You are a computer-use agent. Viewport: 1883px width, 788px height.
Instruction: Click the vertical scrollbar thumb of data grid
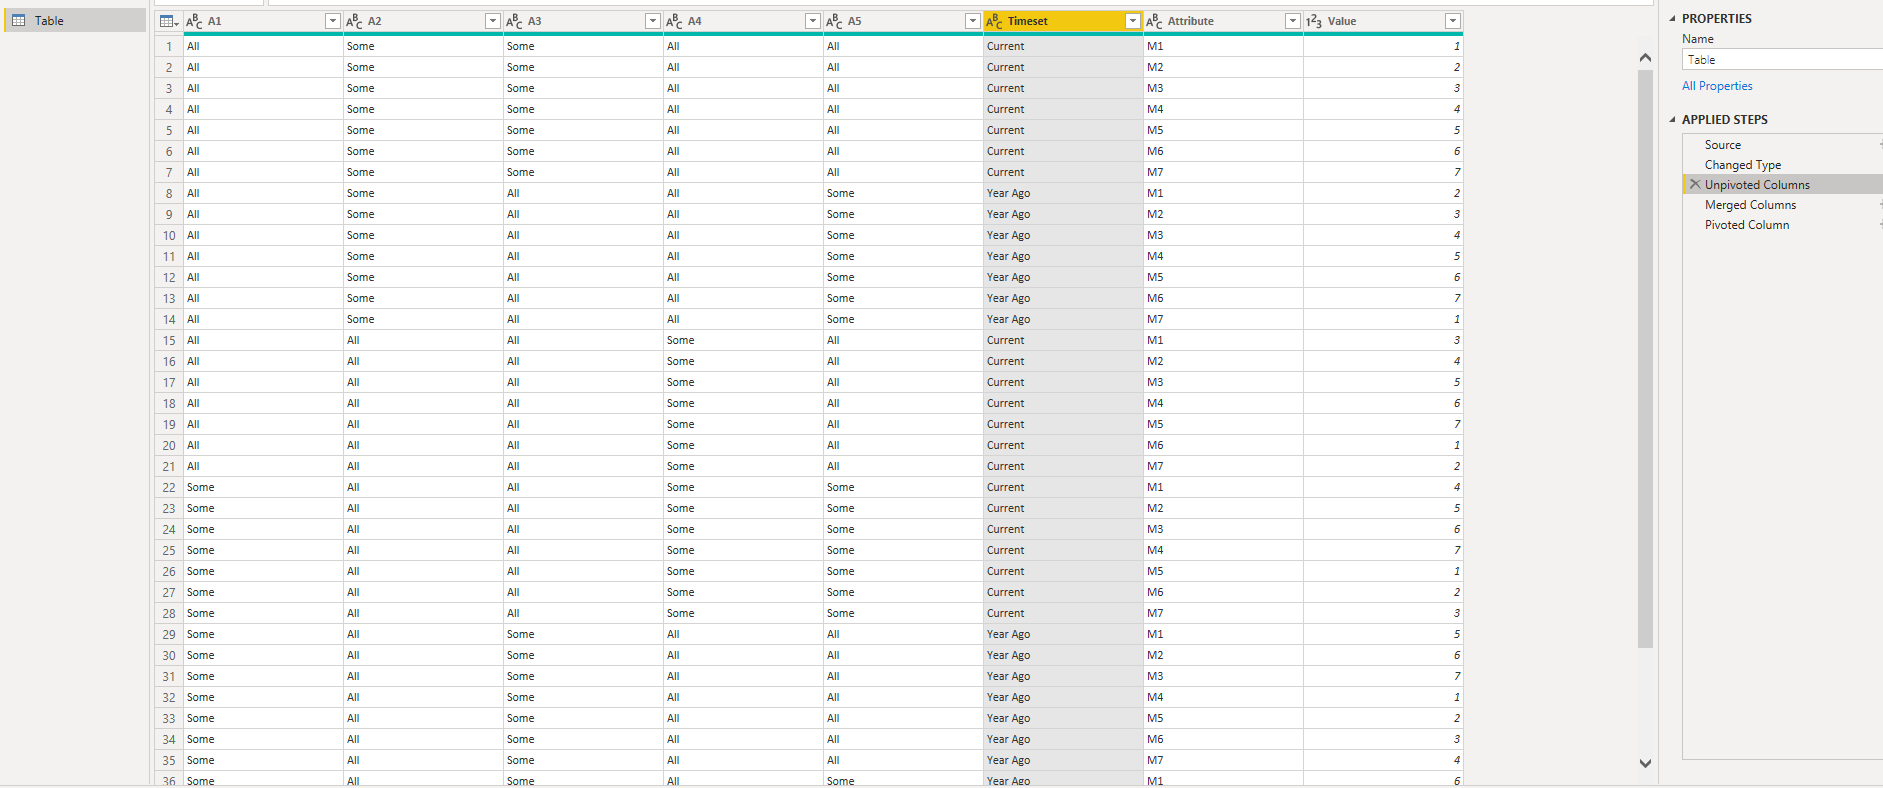[x=1645, y=358]
